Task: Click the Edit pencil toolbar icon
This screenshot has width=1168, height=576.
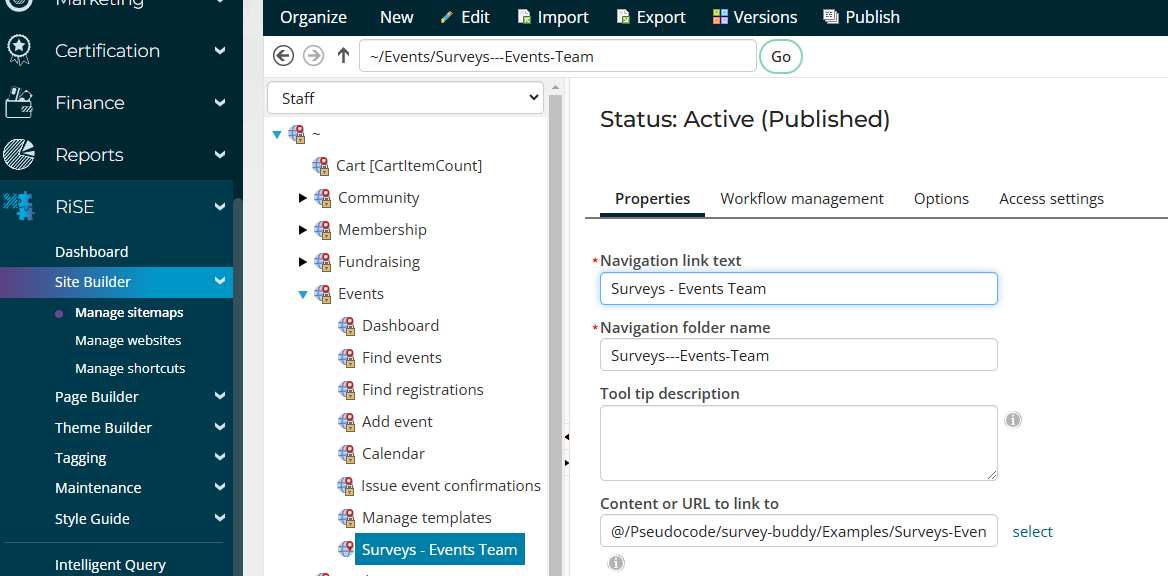Action: point(447,16)
